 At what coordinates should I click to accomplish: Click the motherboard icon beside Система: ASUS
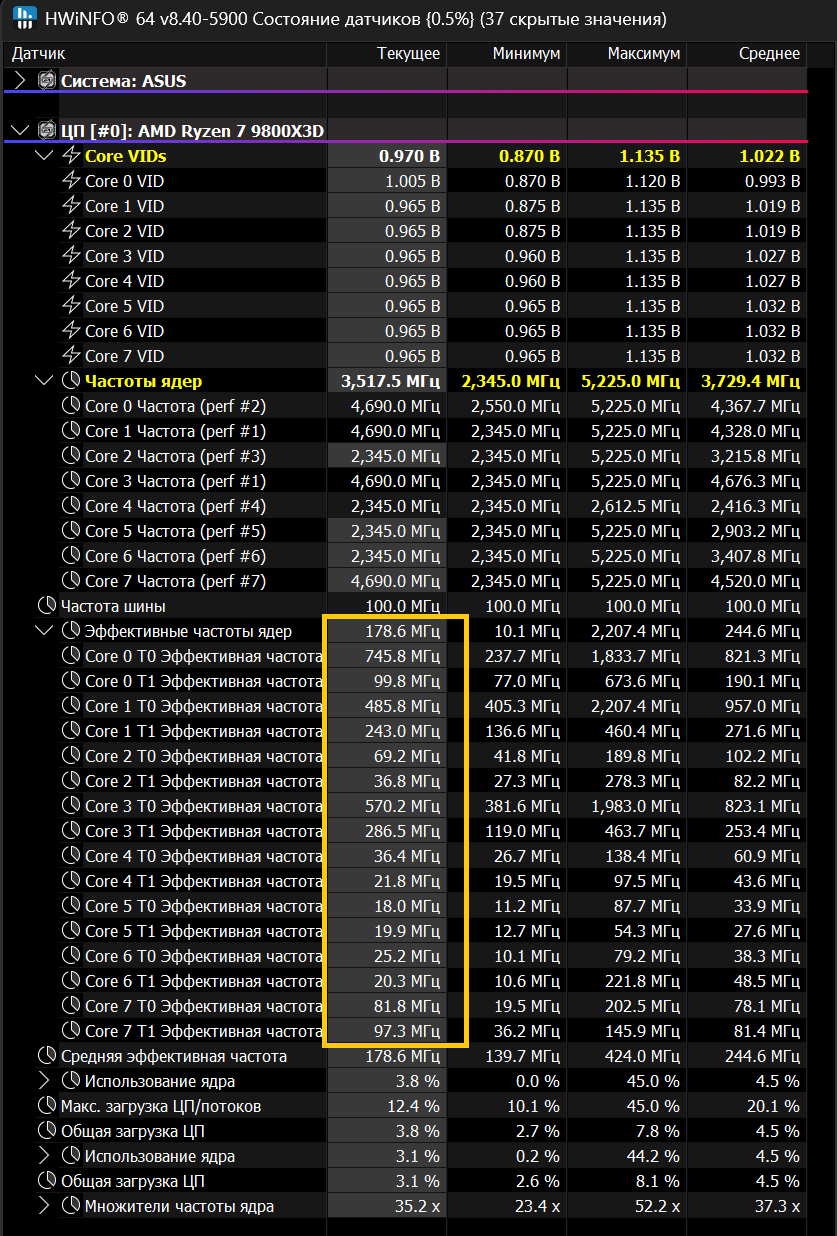[47, 80]
